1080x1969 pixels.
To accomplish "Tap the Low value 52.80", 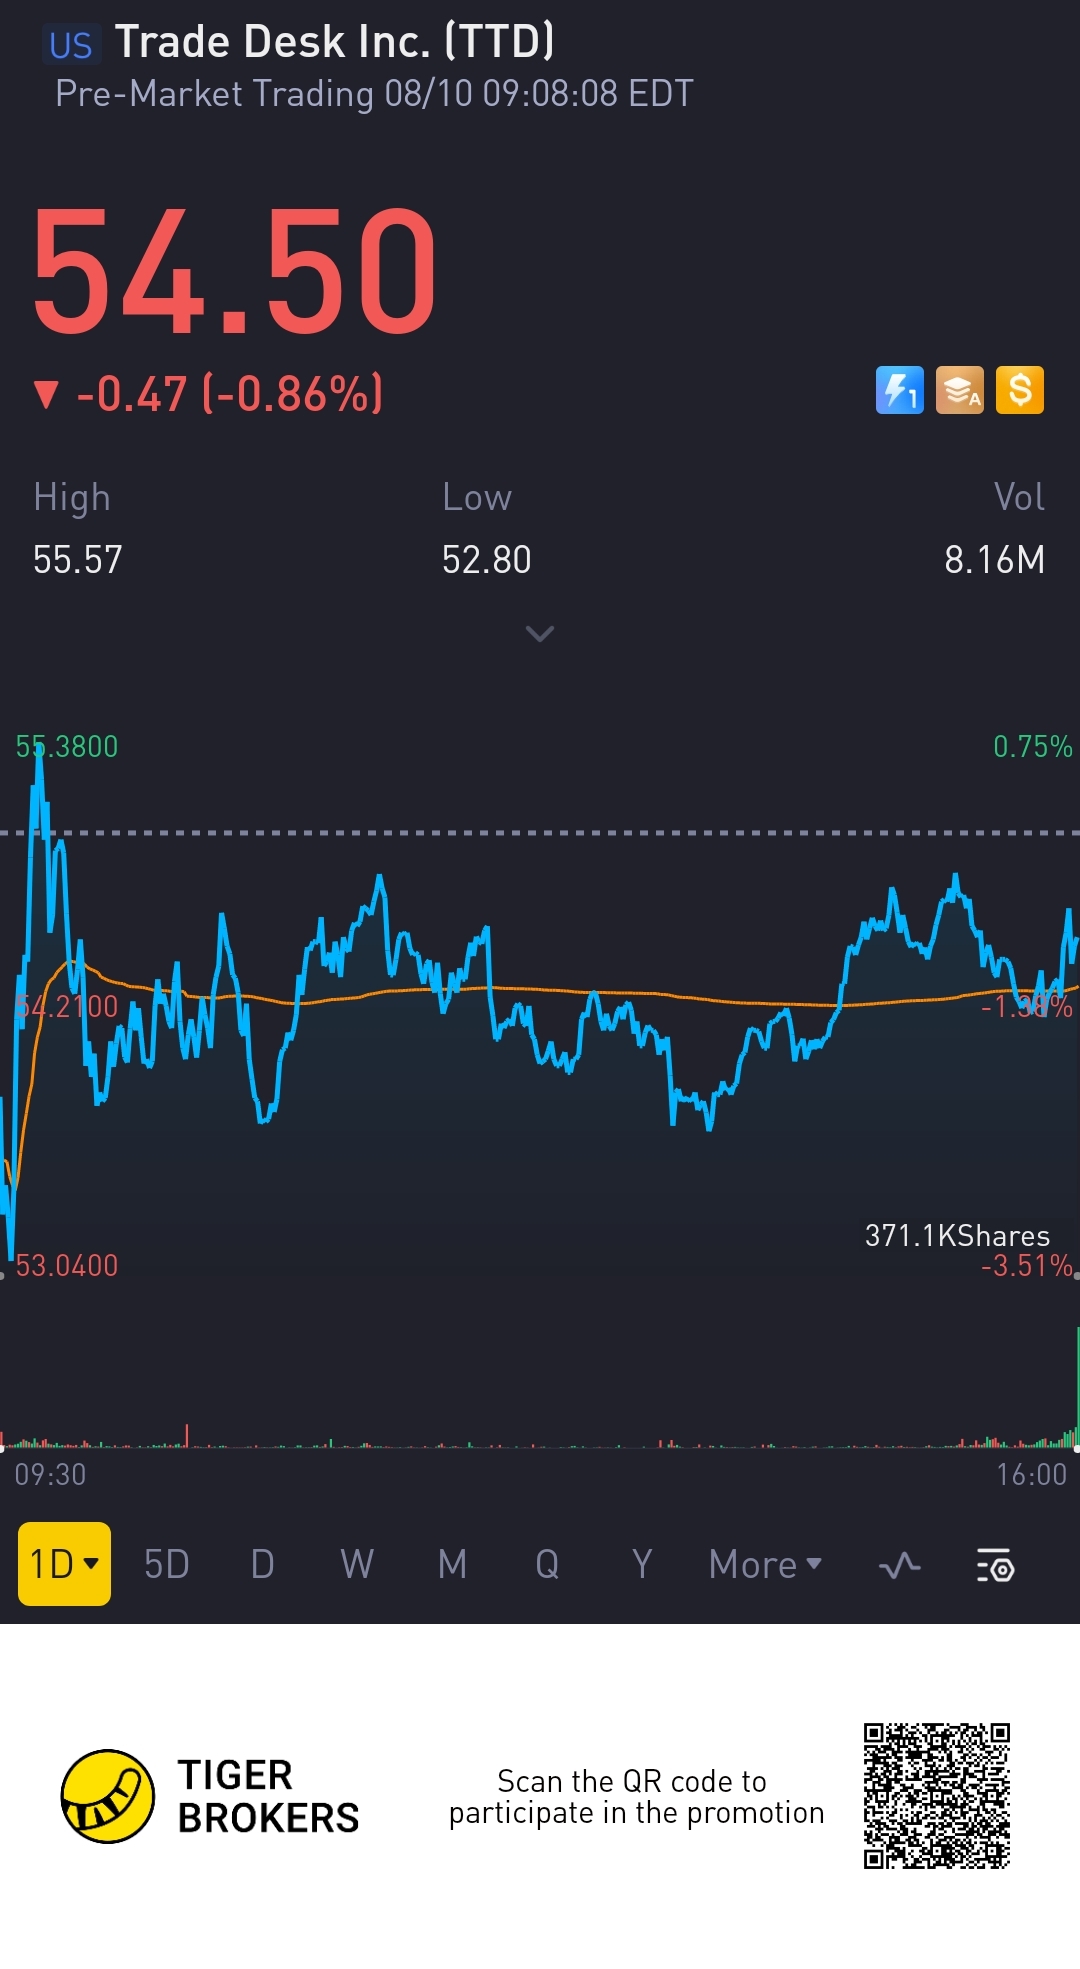I will pos(486,560).
